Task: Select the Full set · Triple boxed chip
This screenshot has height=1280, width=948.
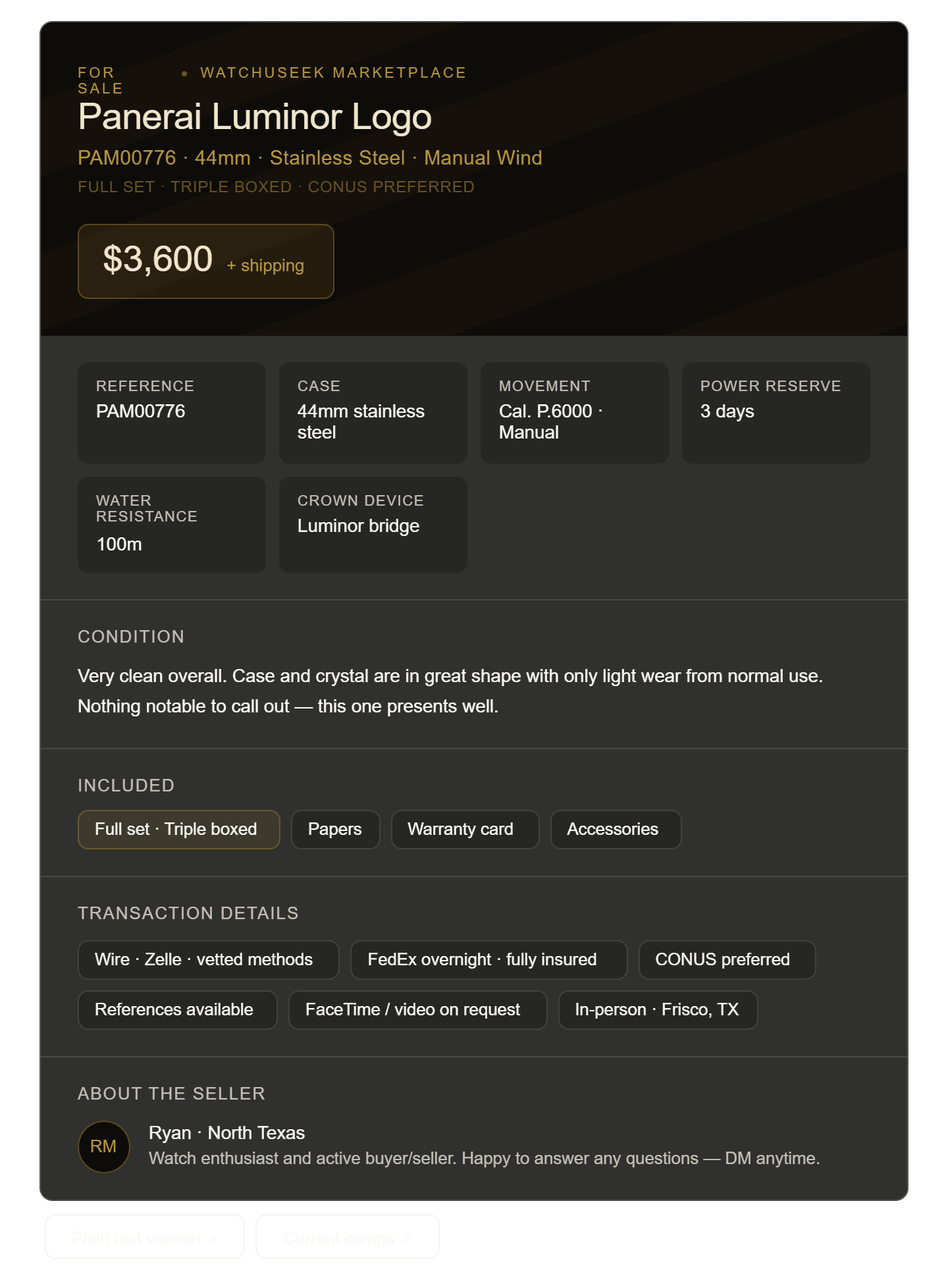Action: pyautogui.click(x=179, y=829)
